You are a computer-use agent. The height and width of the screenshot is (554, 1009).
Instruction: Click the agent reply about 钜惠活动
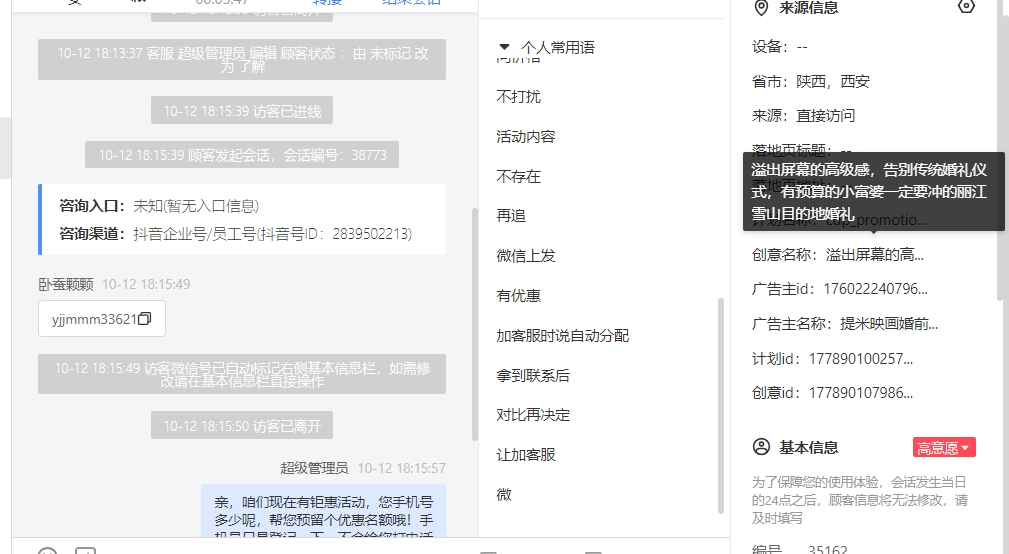[x=324, y=513]
